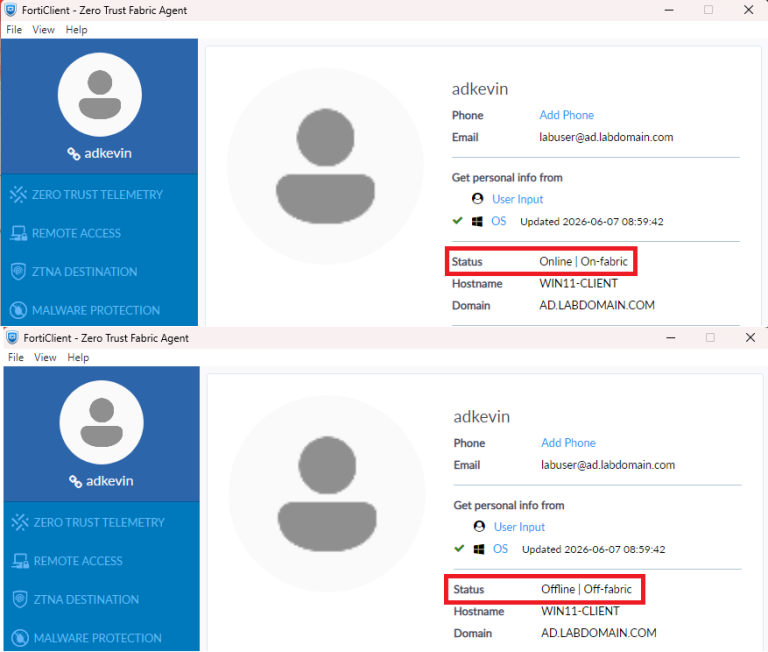Click sidebar avatar in upper window
768x652 pixels.
pyautogui.click(x=100, y=95)
